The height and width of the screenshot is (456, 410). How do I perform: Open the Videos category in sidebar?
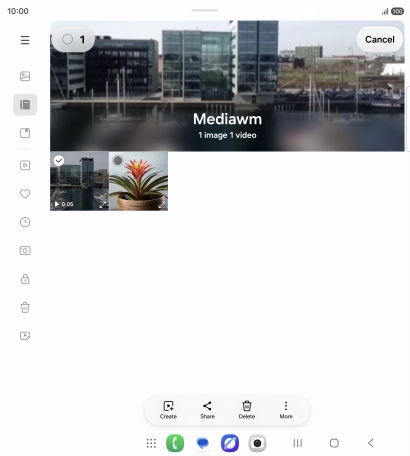(25, 165)
